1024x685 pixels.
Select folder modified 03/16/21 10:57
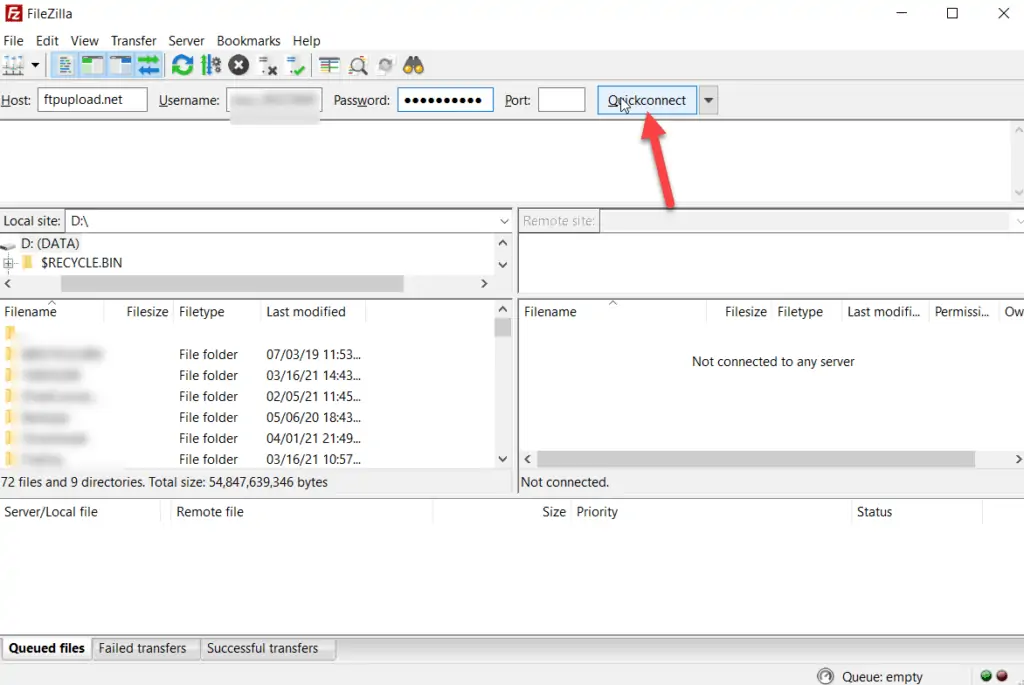248,459
